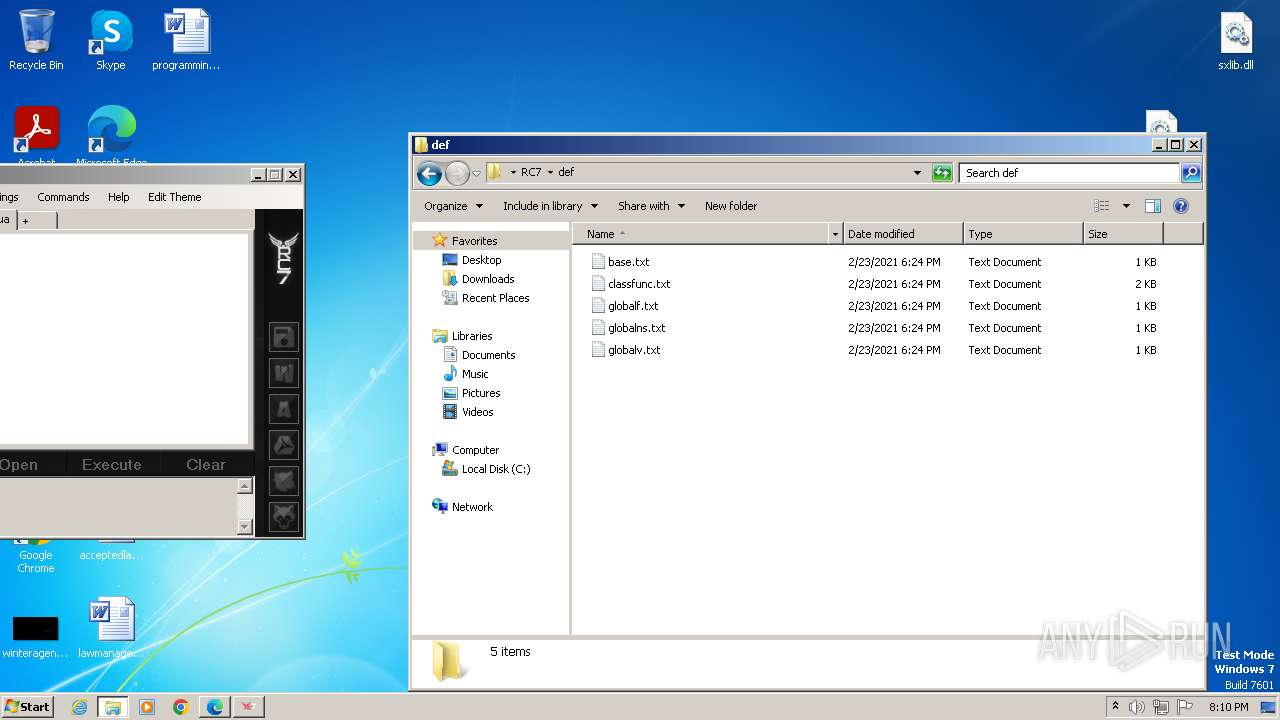This screenshot has height=720, width=1280.
Task: Select globalns.txt file
Action: (628, 328)
